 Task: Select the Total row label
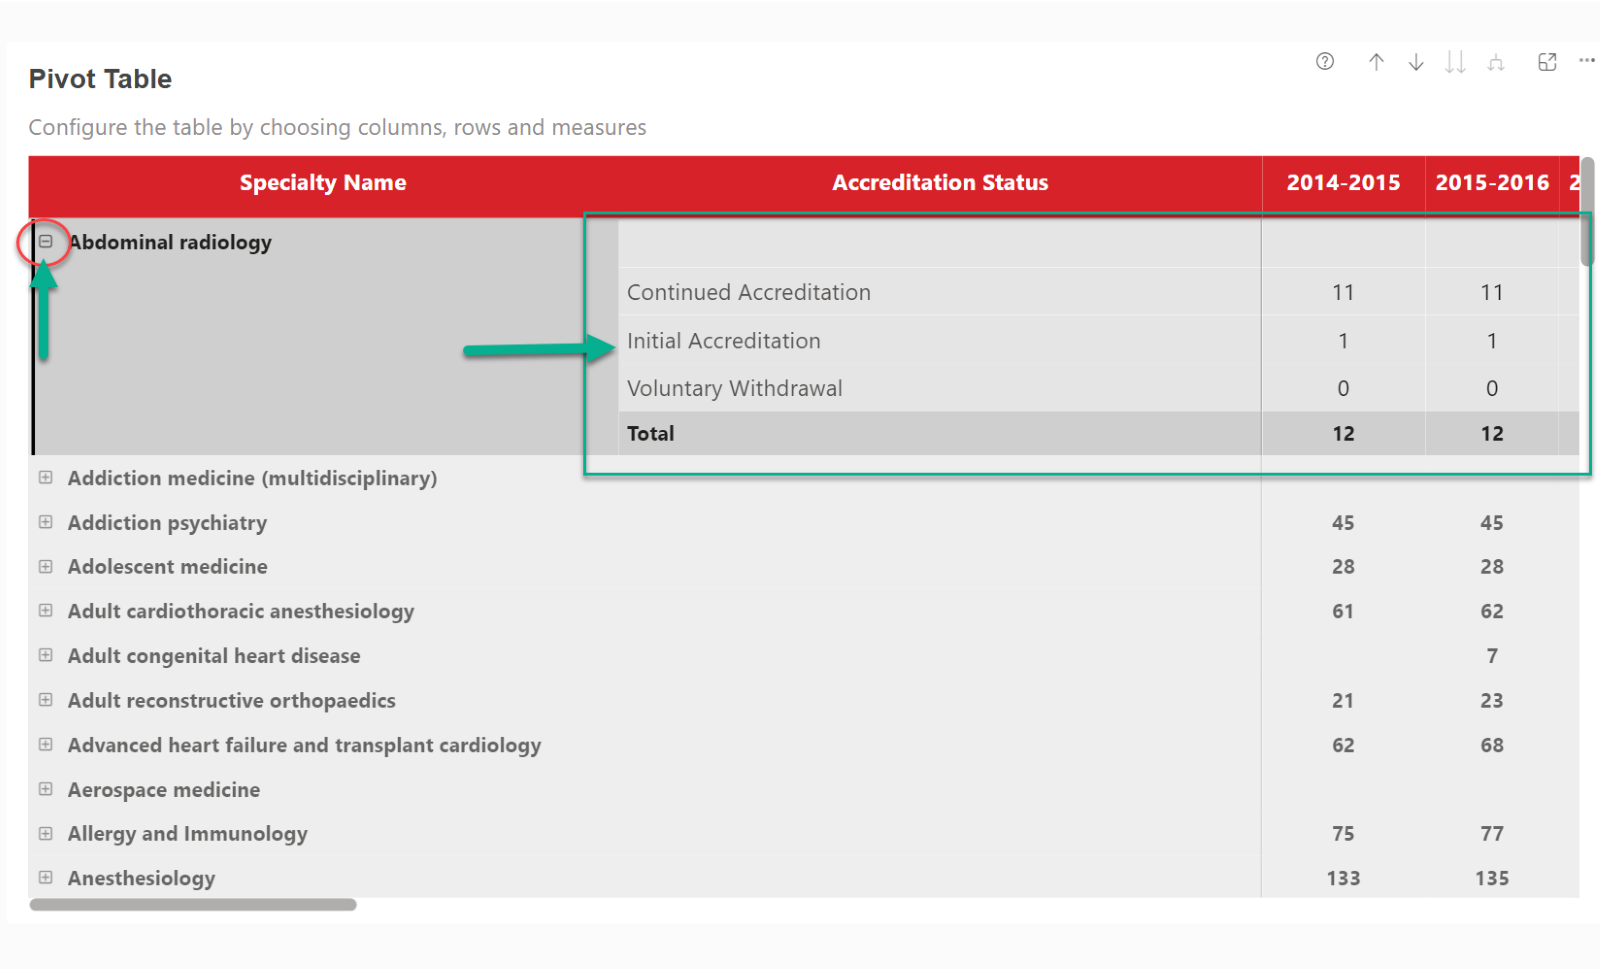651,434
